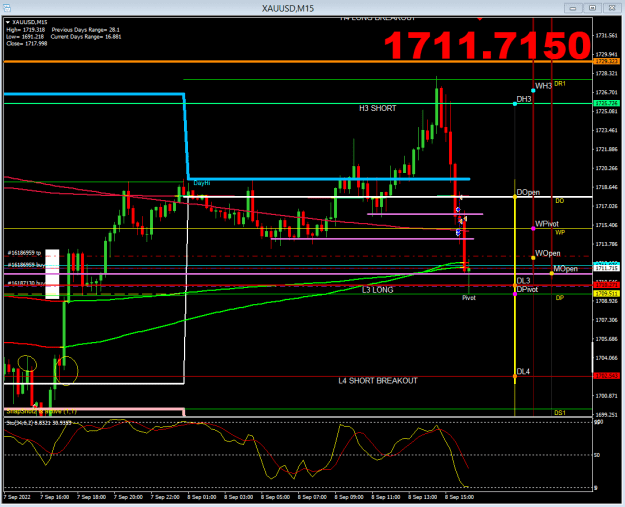Click the small yellow ellipse drawing on chart
Screen dimensions: 625x507
(28, 363)
